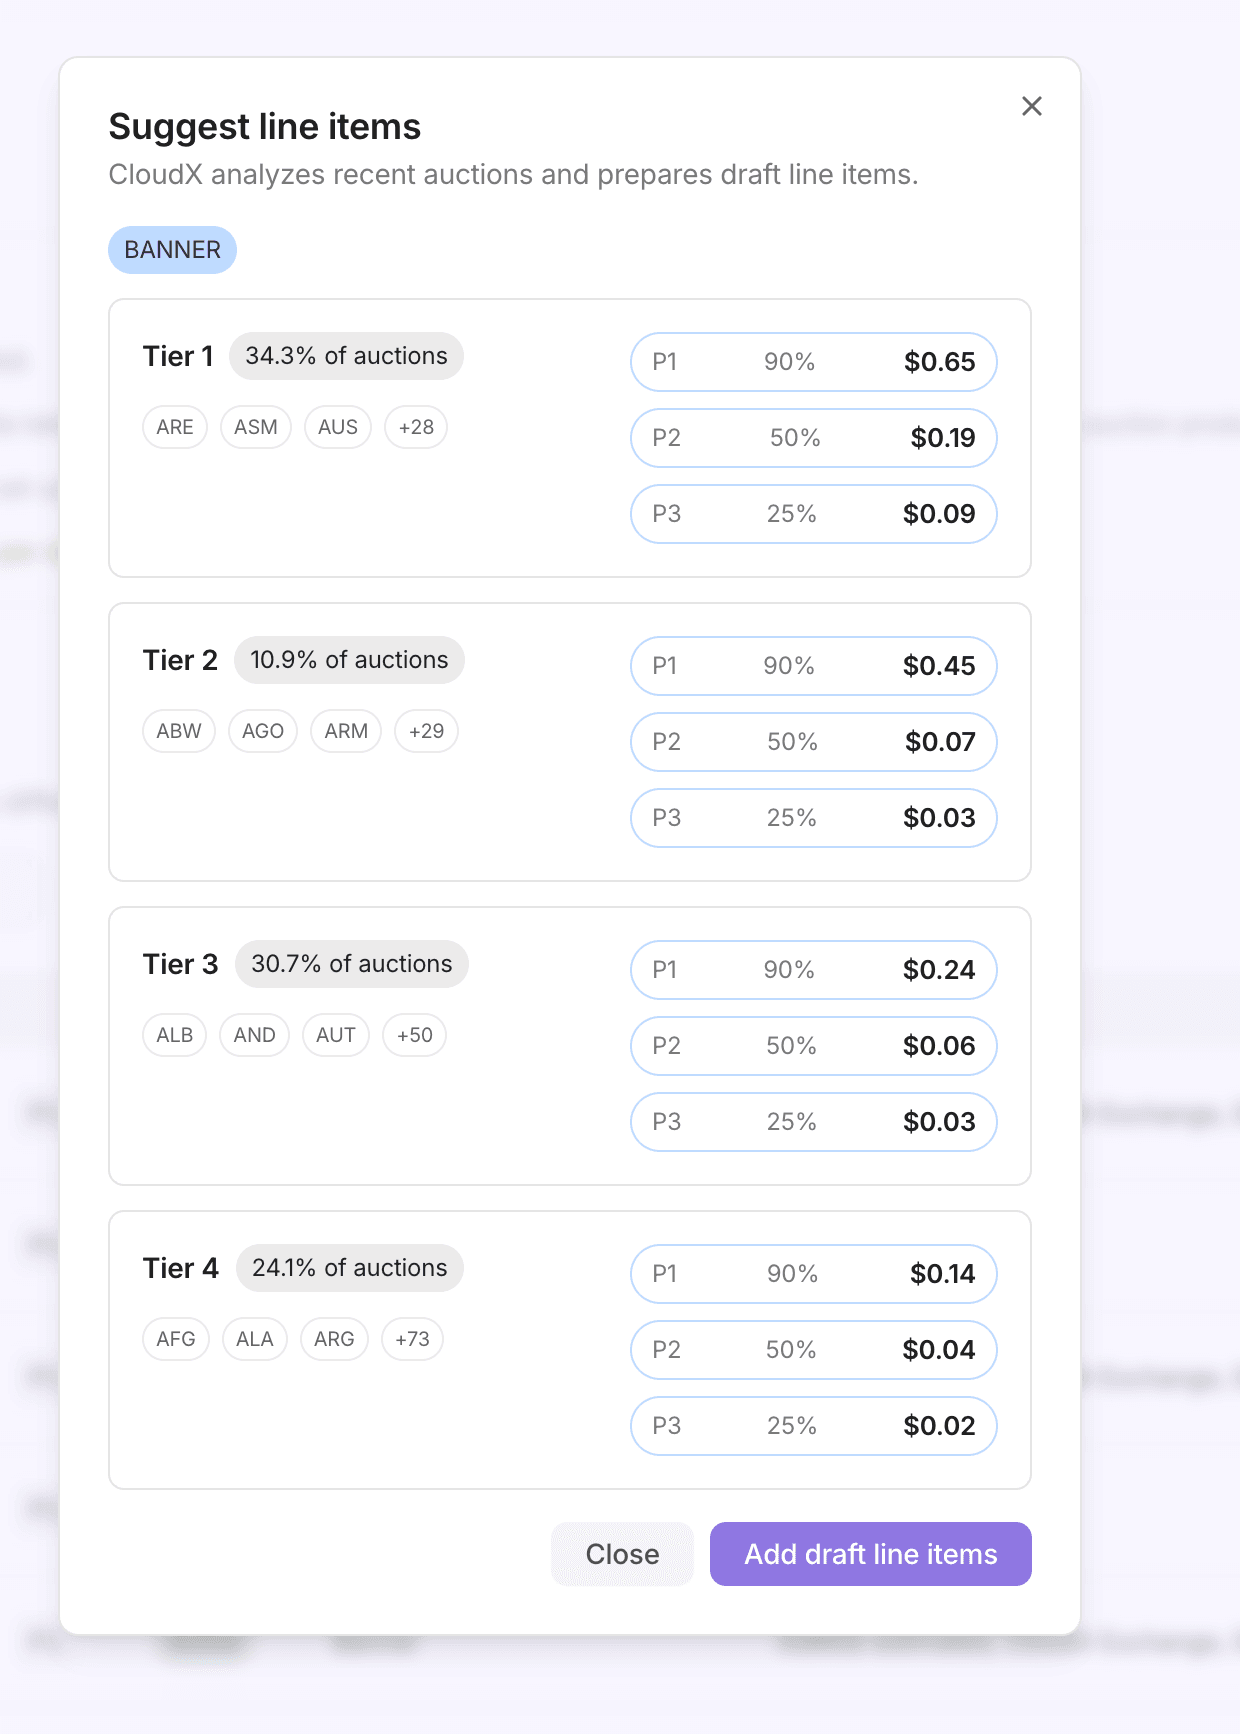Click the ARG country chip

click(334, 1339)
